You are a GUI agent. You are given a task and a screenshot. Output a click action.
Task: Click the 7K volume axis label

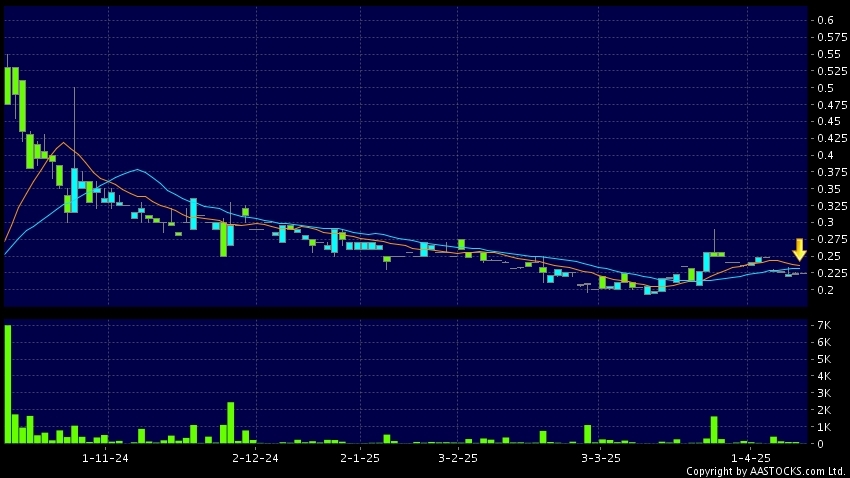point(824,325)
